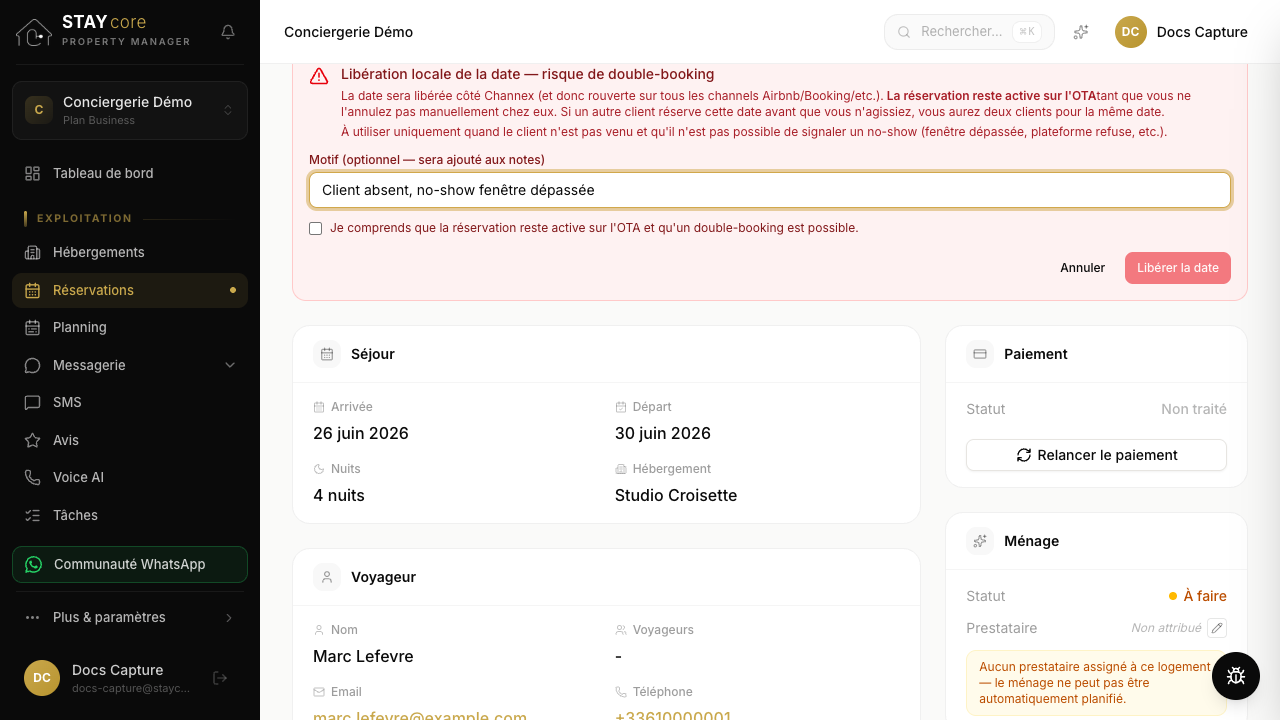Edit the cleaning provider with the pencil icon
The width and height of the screenshot is (1280, 720).
pos(1216,628)
